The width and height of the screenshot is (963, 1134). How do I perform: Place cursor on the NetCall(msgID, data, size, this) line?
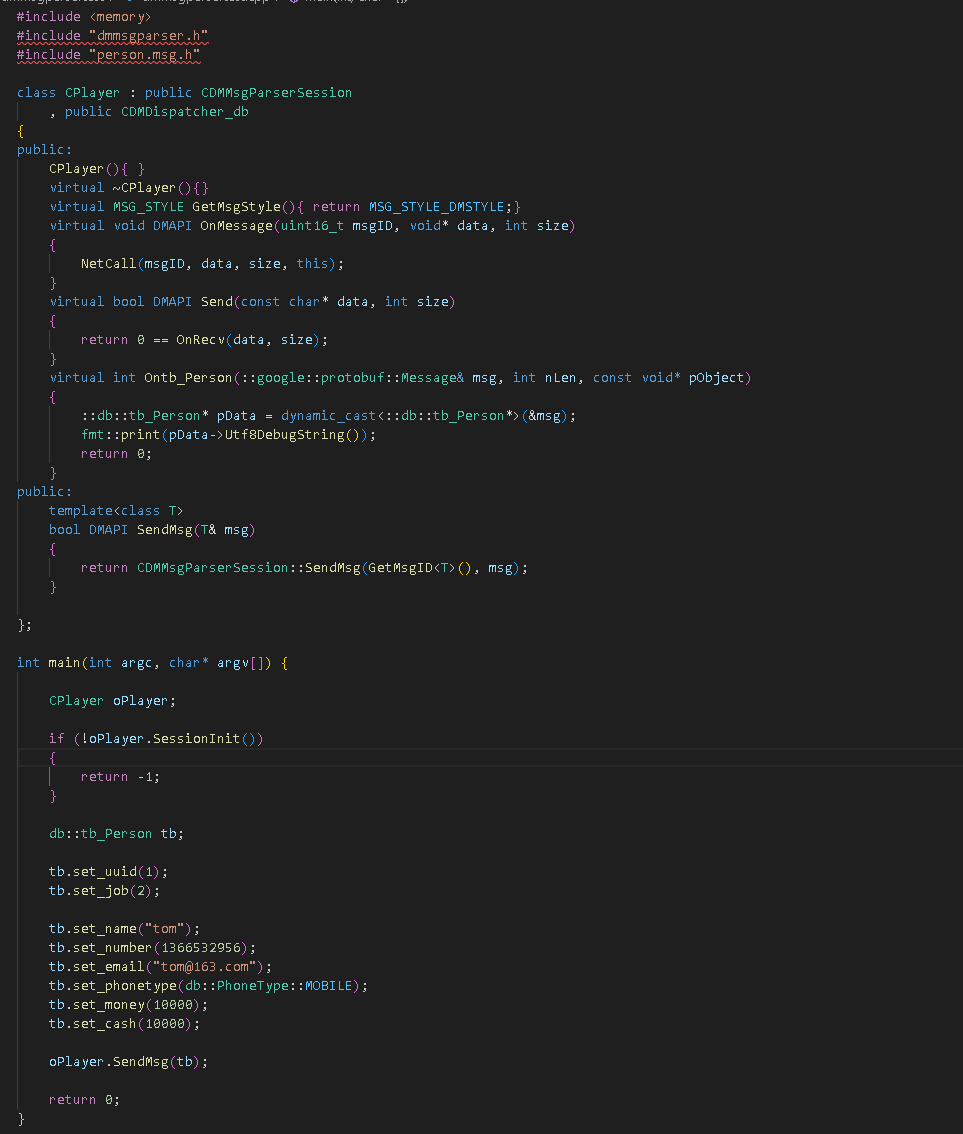point(212,263)
